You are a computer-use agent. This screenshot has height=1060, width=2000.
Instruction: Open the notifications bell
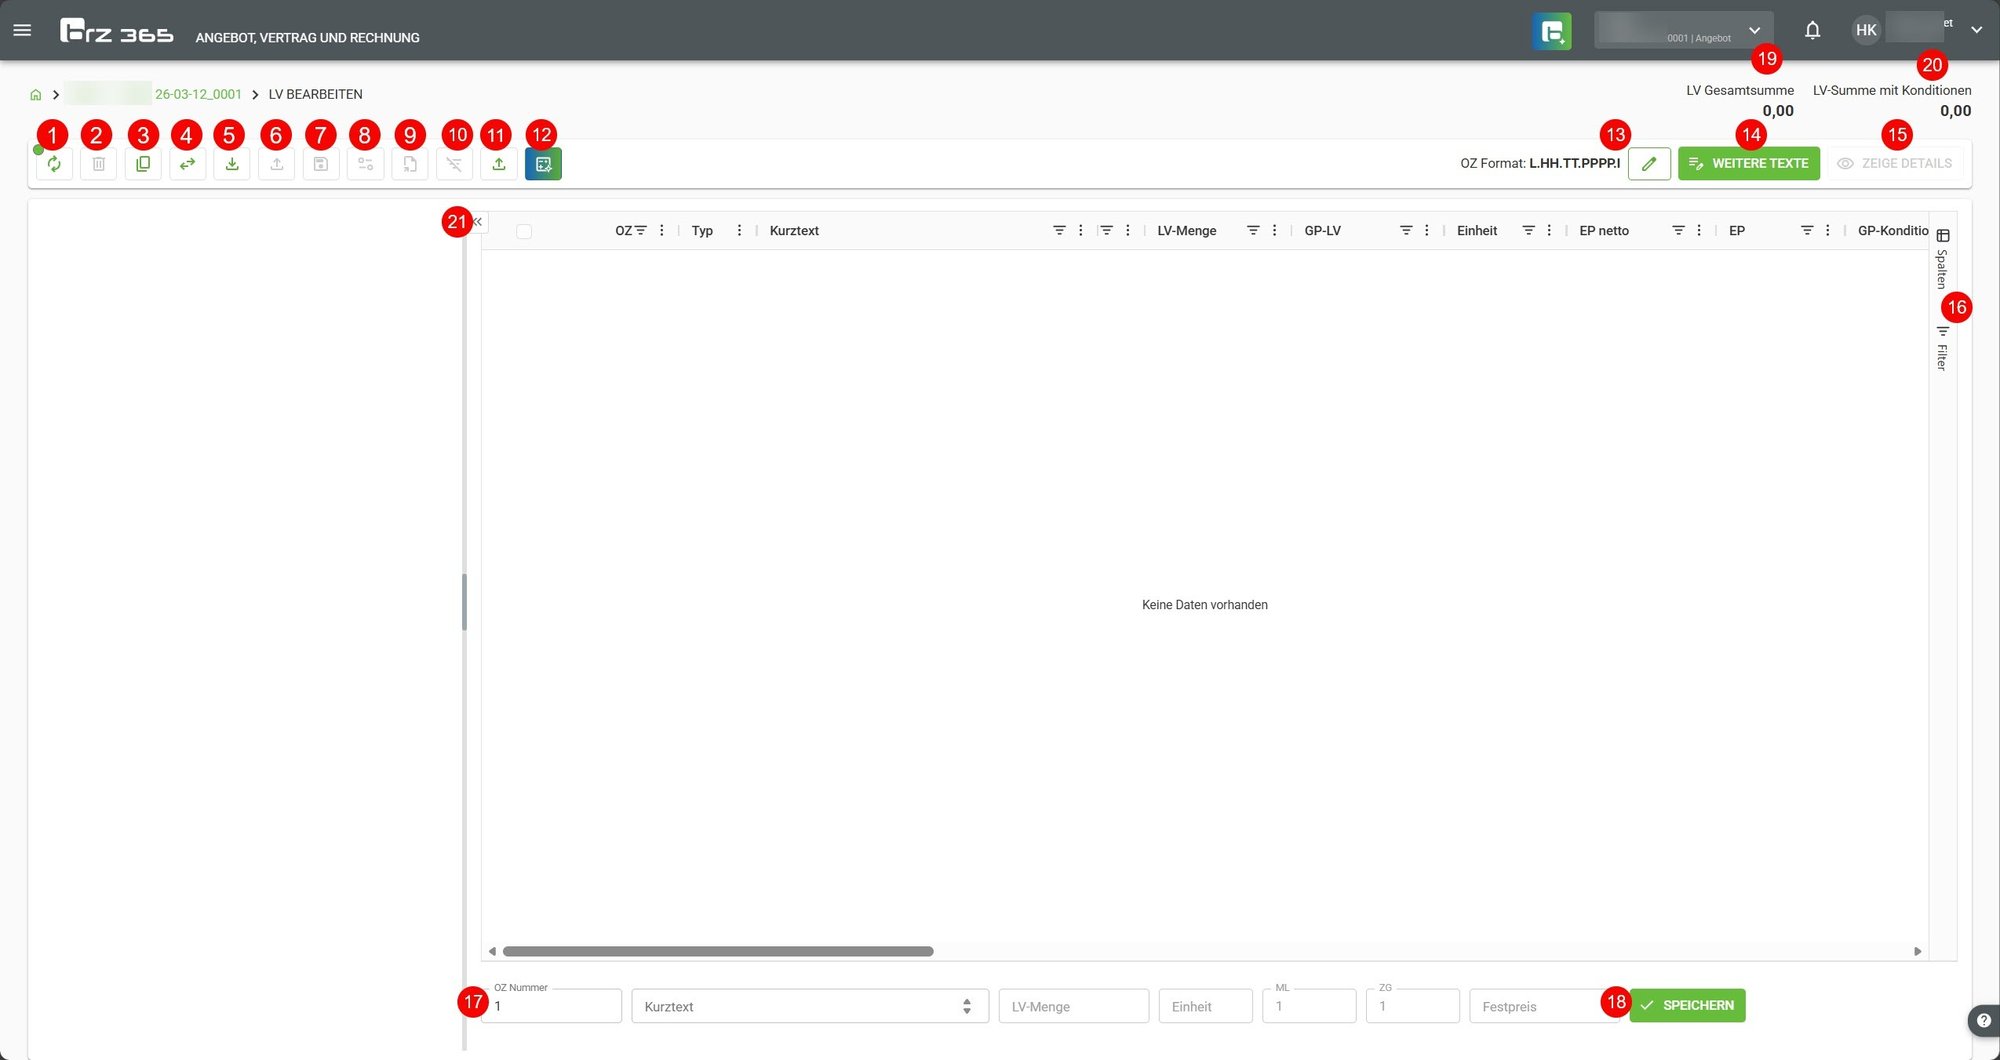(1812, 30)
